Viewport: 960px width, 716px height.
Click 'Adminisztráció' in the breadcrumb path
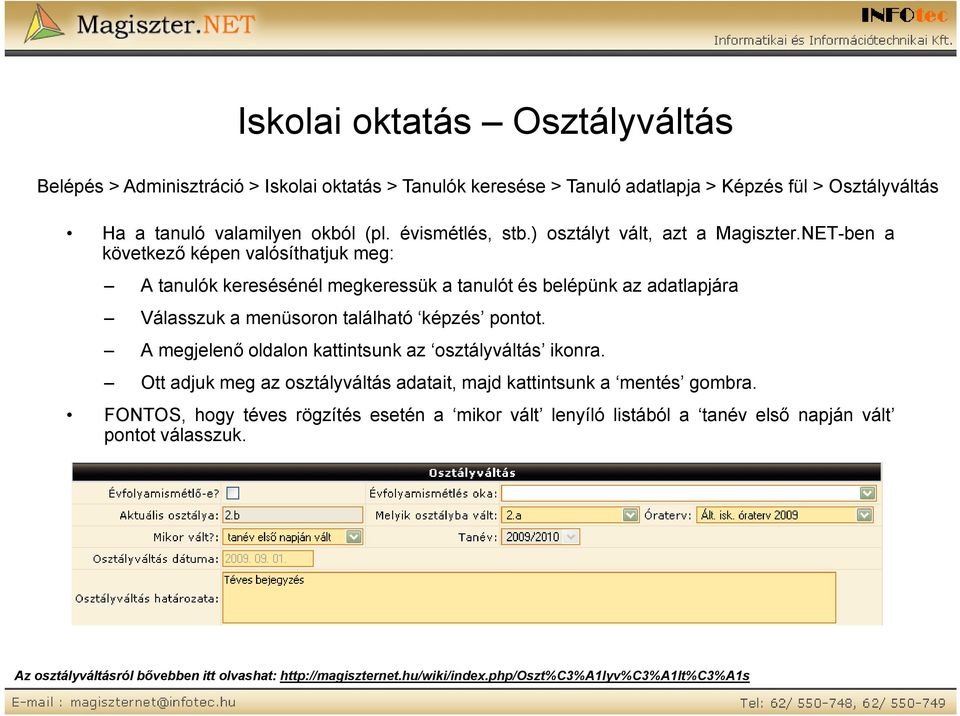tap(184, 186)
